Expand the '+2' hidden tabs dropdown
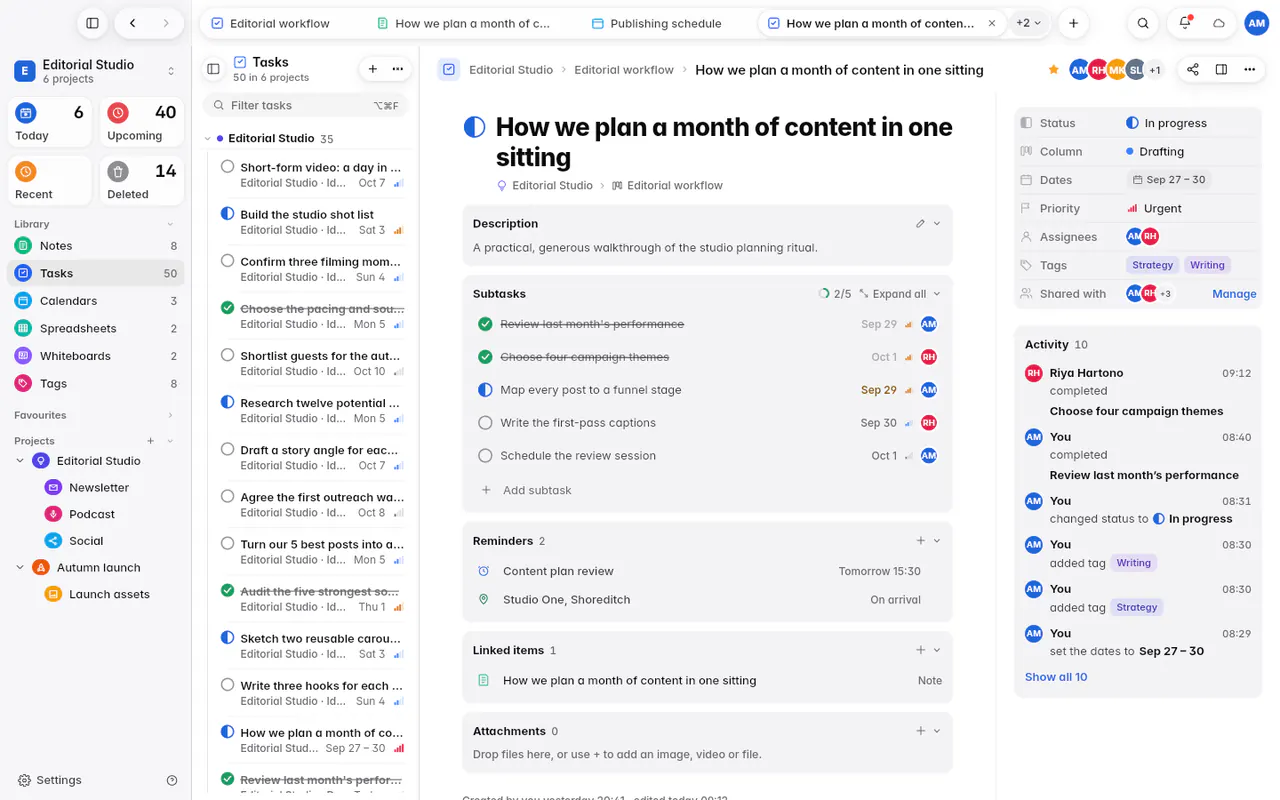 coord(1028,22)
